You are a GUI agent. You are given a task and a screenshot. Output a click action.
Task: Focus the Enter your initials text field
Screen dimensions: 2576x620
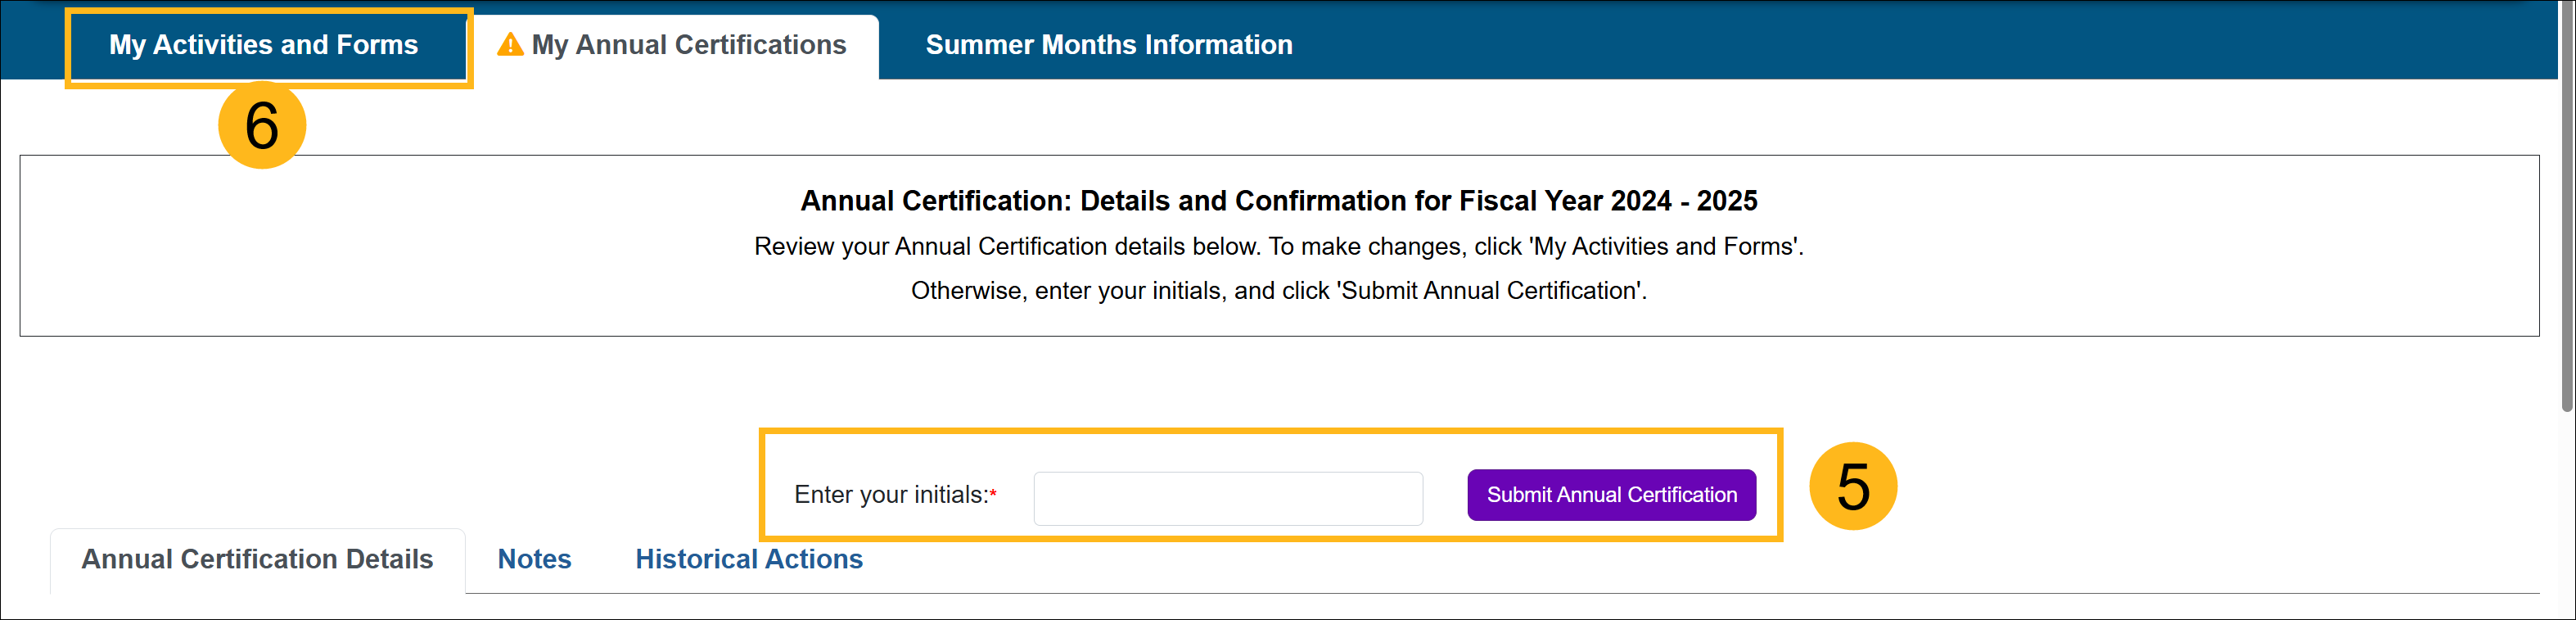[1227, 498]
